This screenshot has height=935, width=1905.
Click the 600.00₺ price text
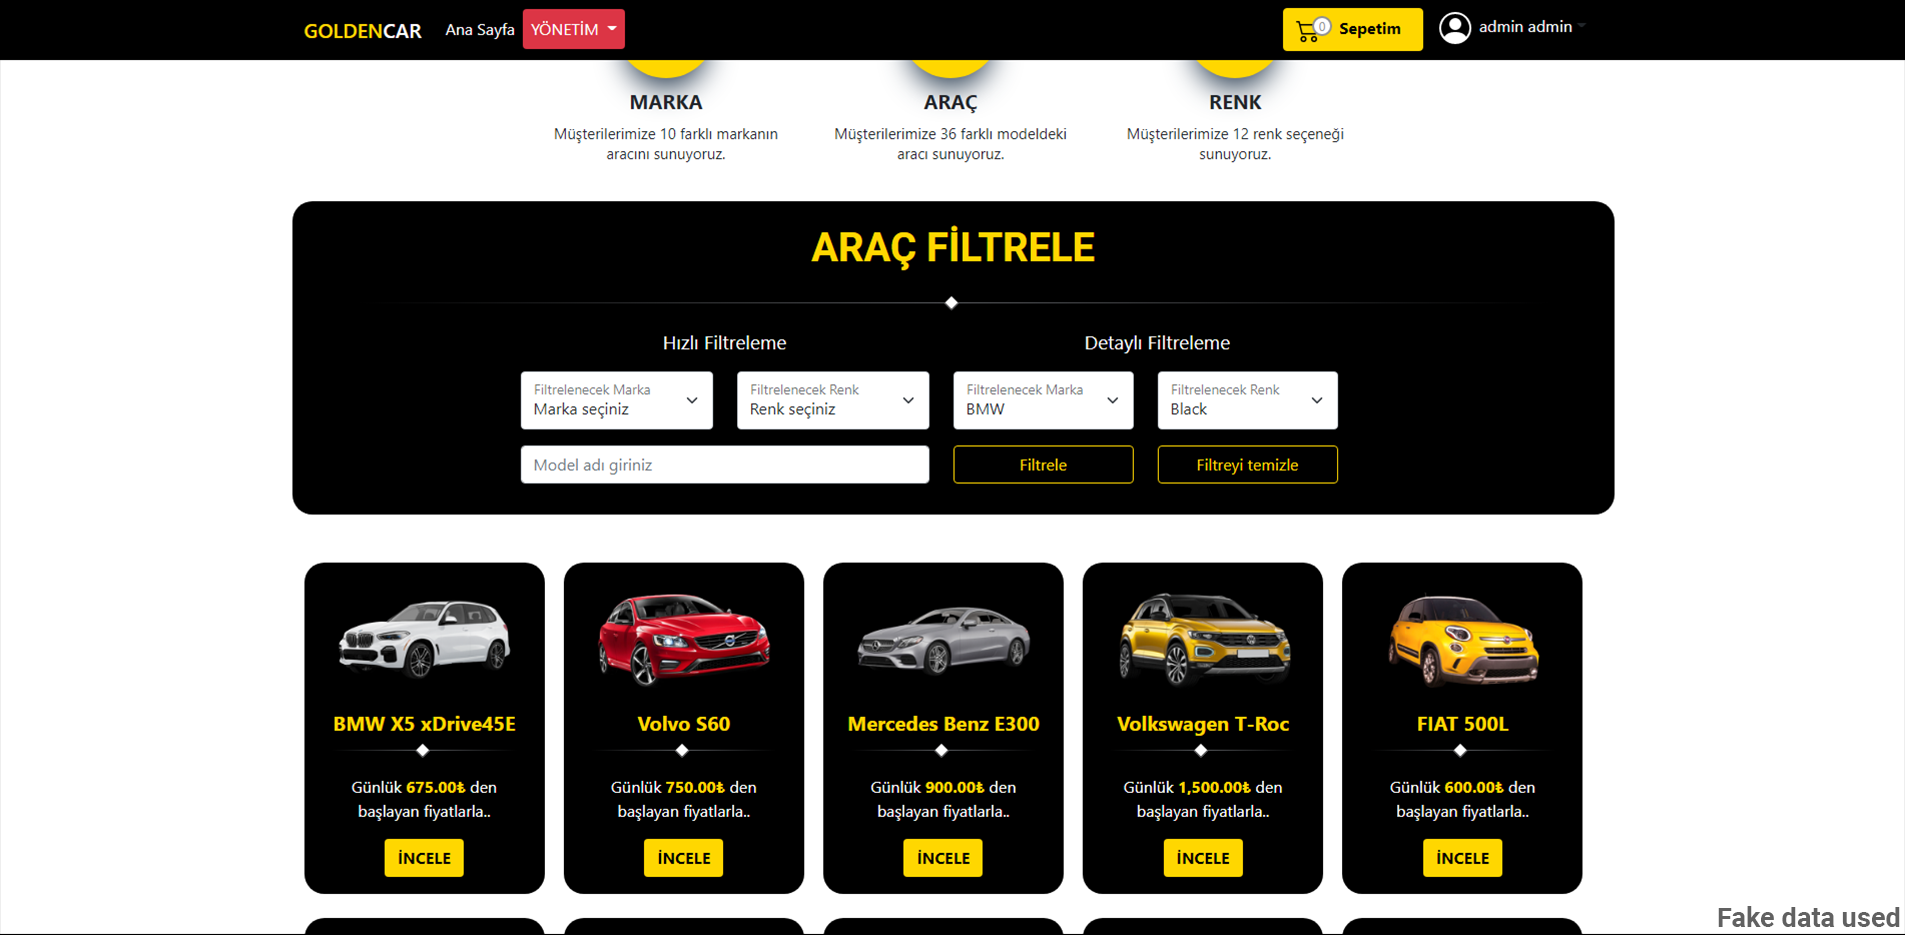pos(1474,788)
